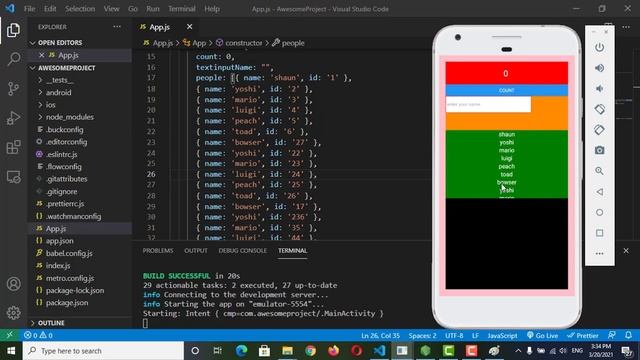640x360 pixels.
Task: Click Spaces: 2 indentation setting
Action: [x=422, y=336]
